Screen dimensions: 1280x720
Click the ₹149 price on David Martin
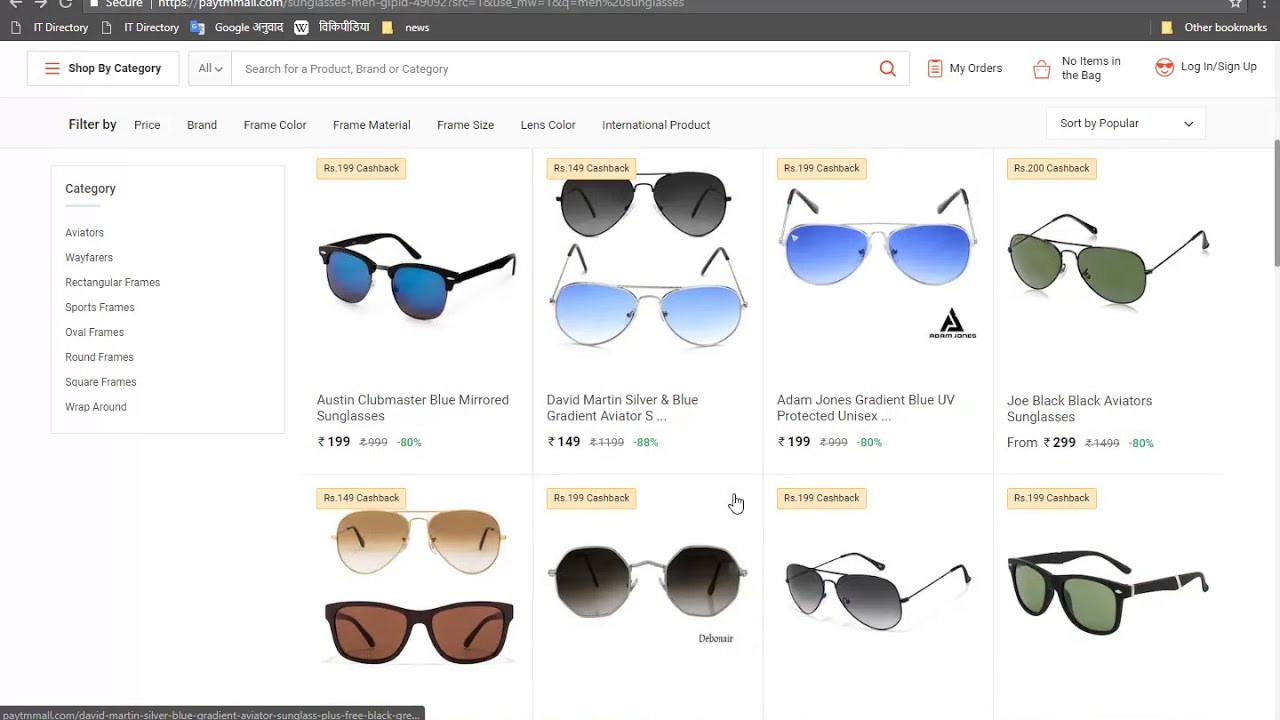click(x=564, y=441)
